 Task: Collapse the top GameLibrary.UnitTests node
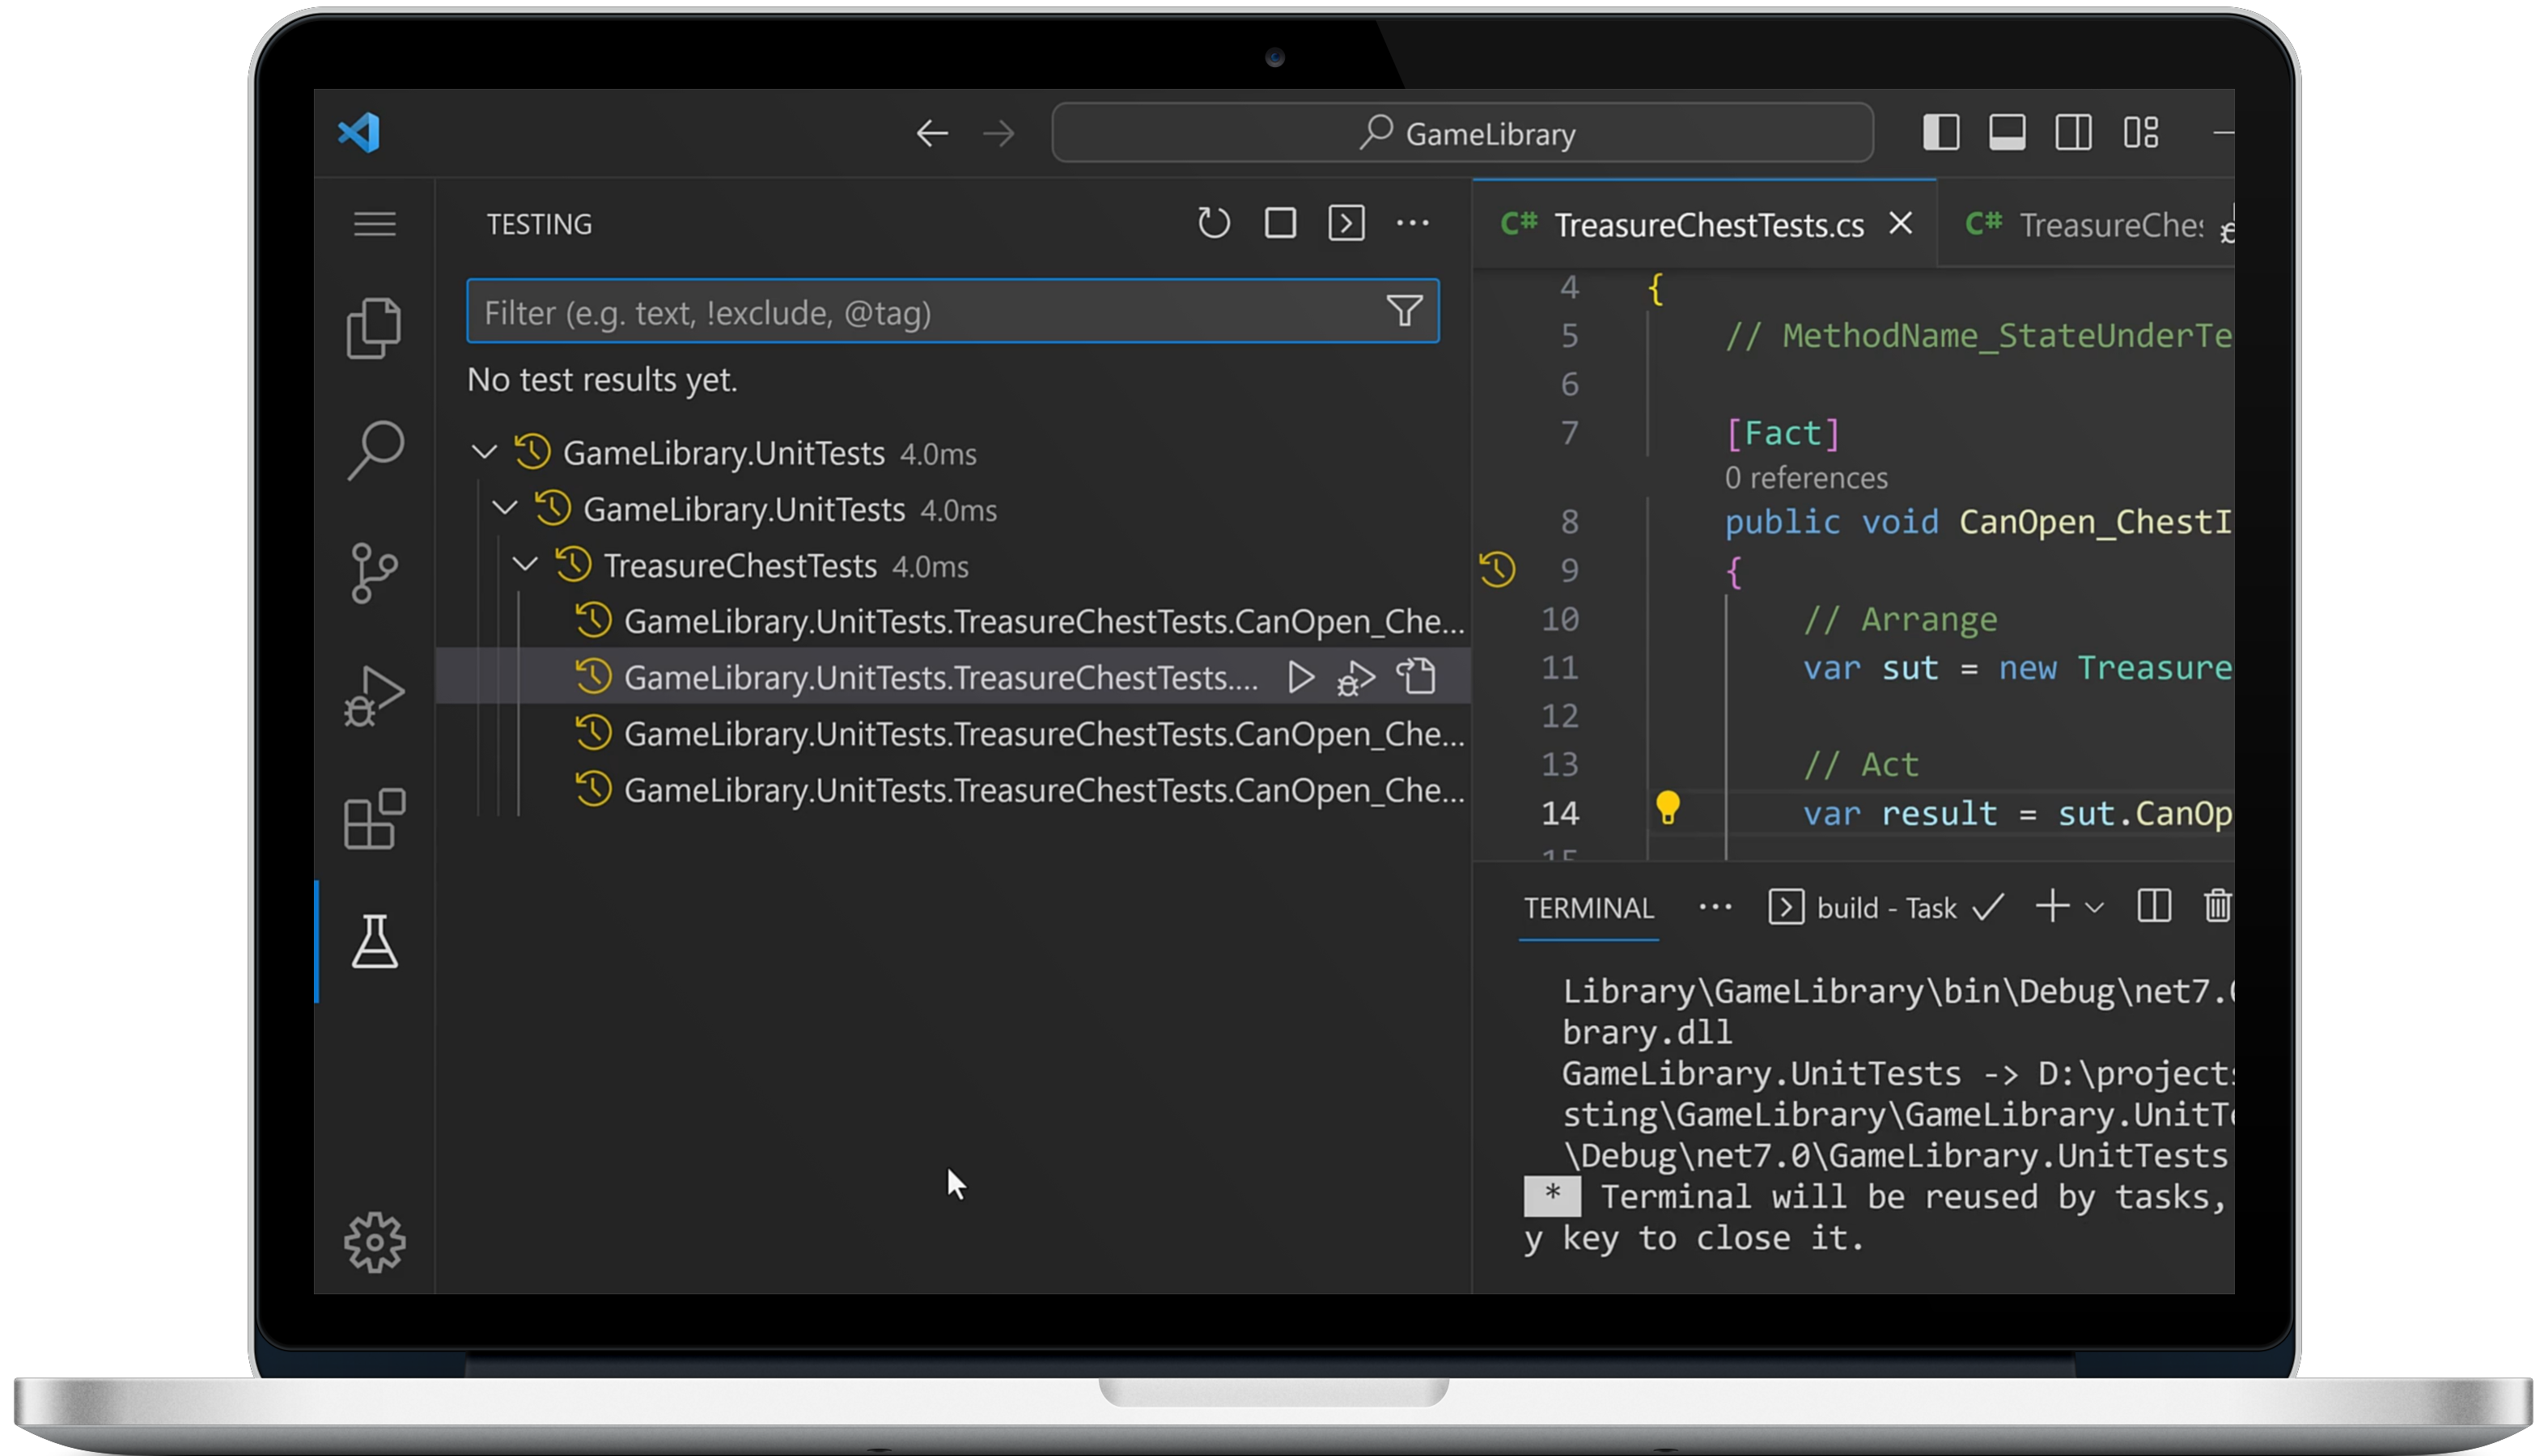click(x=485, y=453)
